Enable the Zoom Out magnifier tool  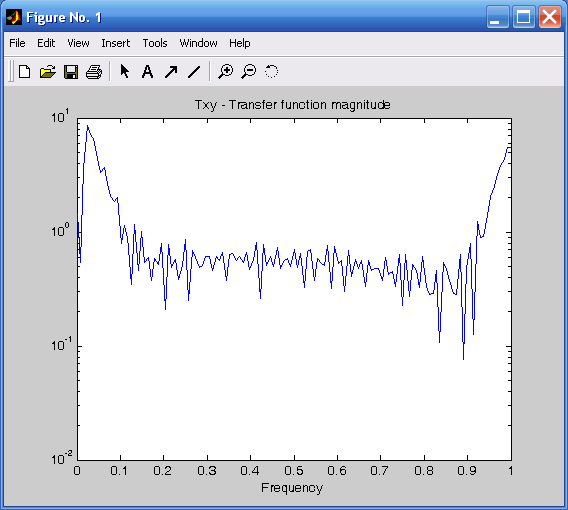pyautogui.click(x=249, y=71)
